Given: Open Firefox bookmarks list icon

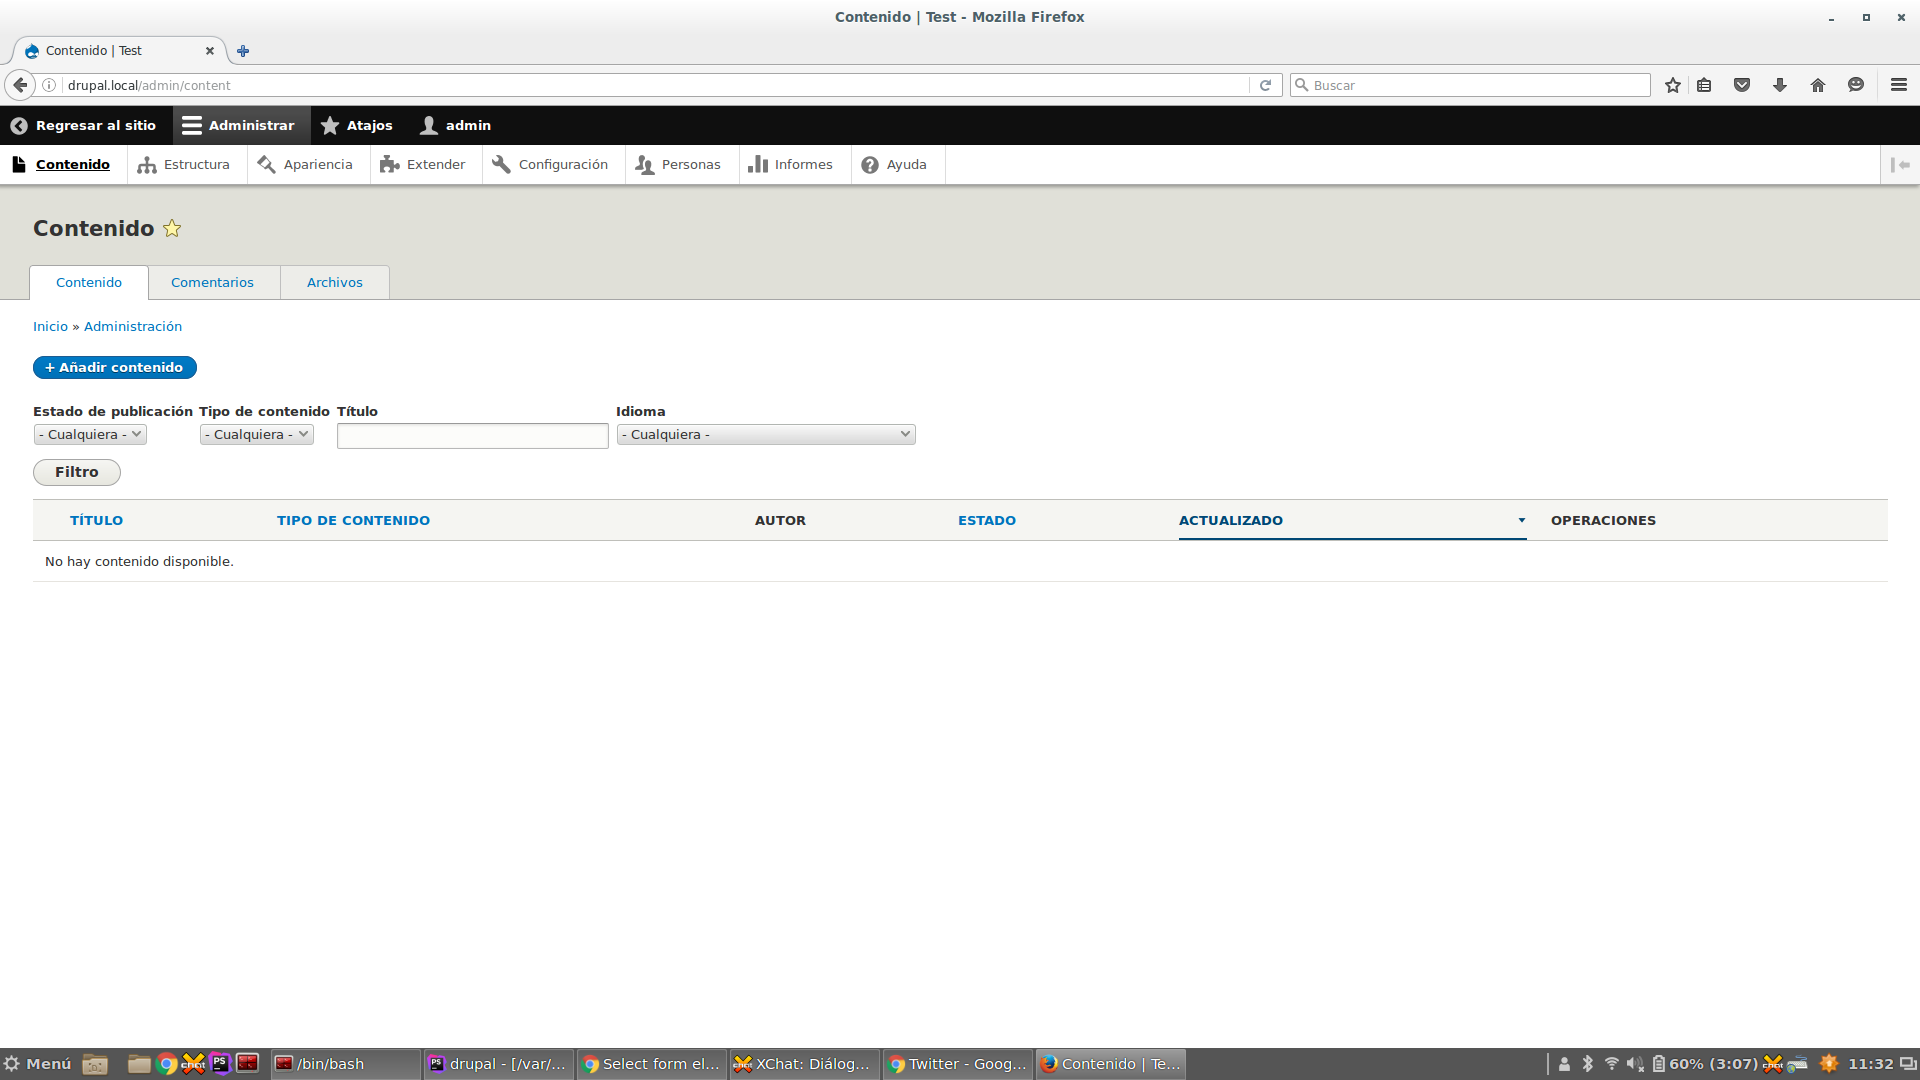Looking at the screenshot, I should (x=1704, y=85).
